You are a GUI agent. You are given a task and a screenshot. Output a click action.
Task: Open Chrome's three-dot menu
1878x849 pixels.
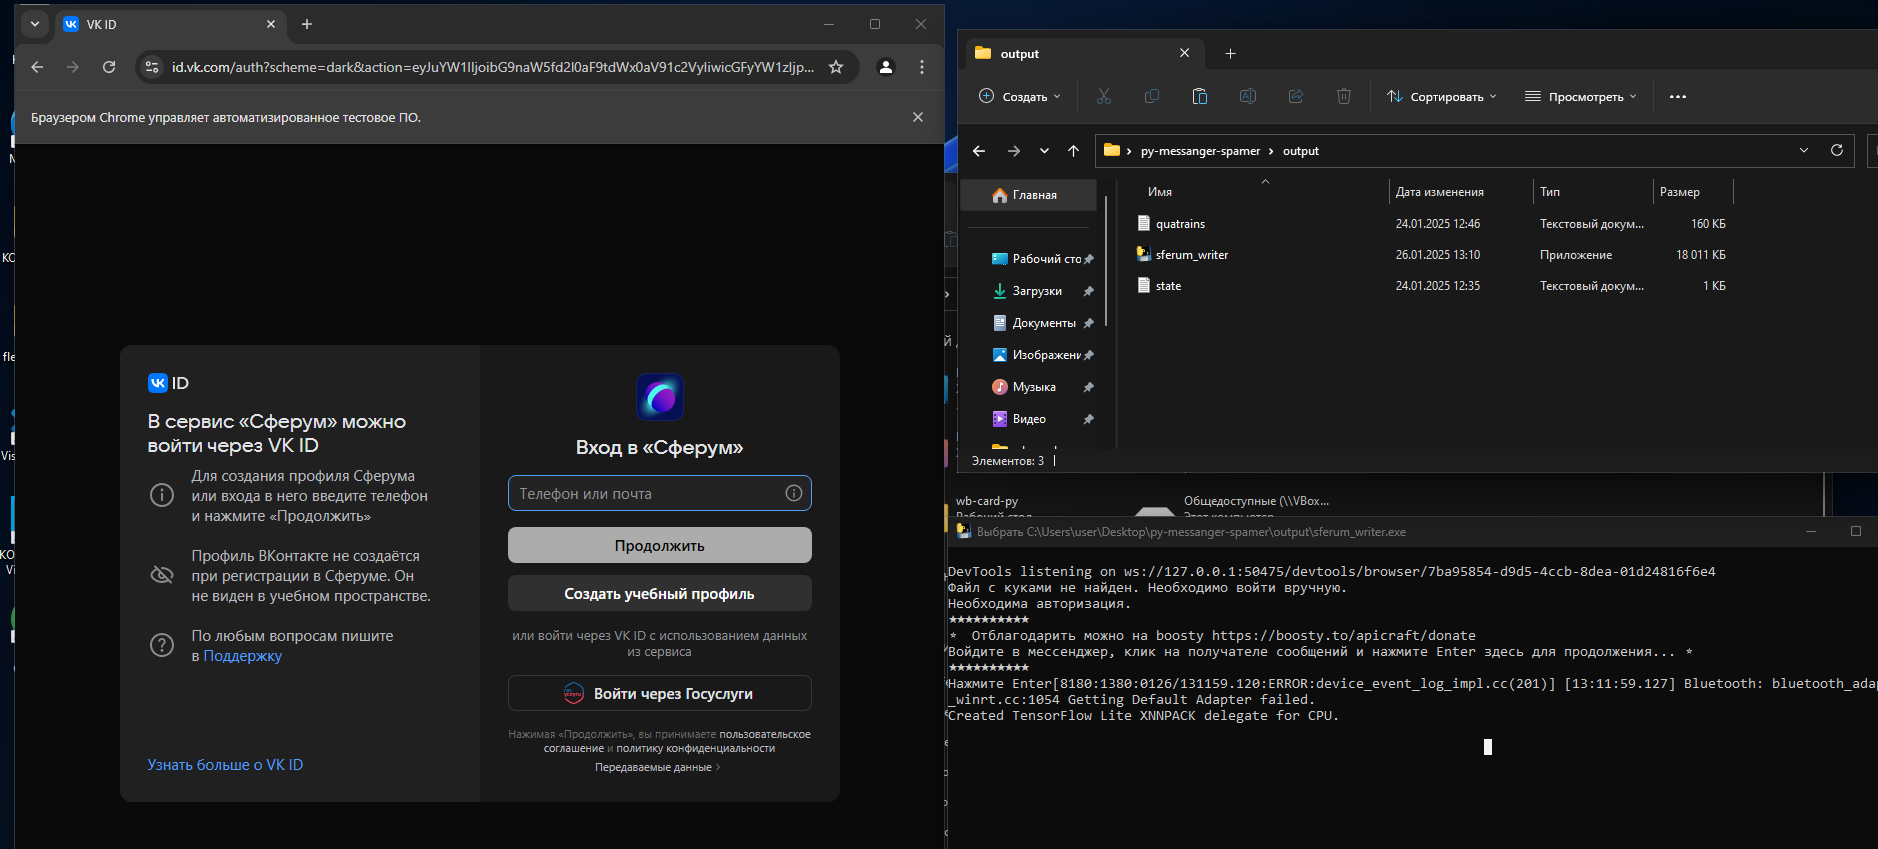click(x=922, y=67)
